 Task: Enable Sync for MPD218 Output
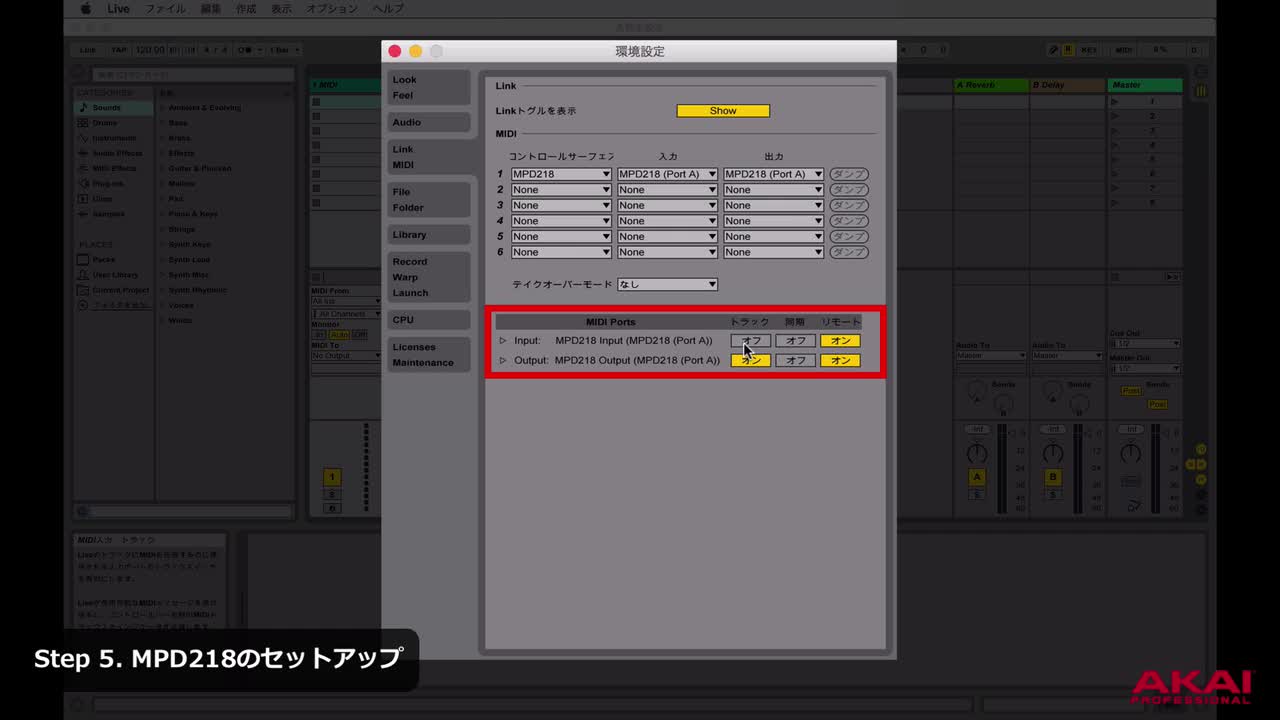coord(795,360)
